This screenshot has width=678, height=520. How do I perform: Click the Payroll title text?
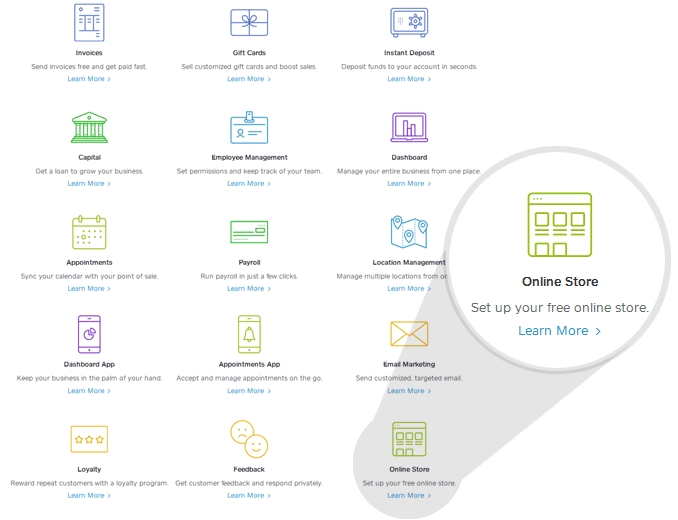point(249,262)
